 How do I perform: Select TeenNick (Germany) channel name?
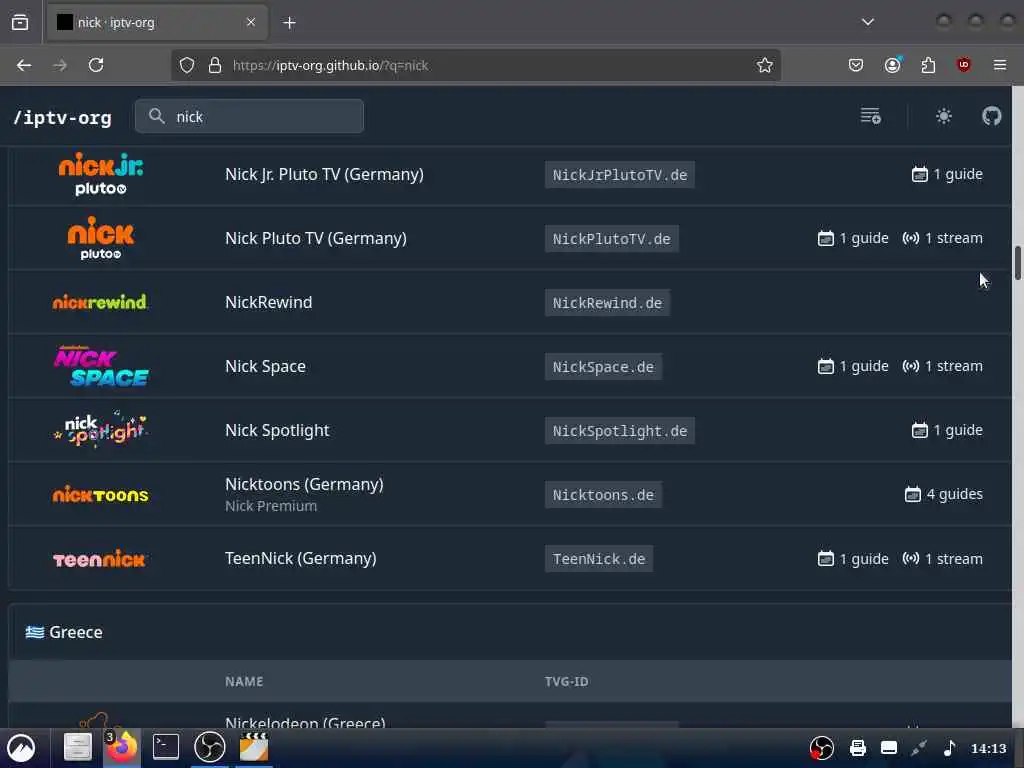click(x=300, y=558)
